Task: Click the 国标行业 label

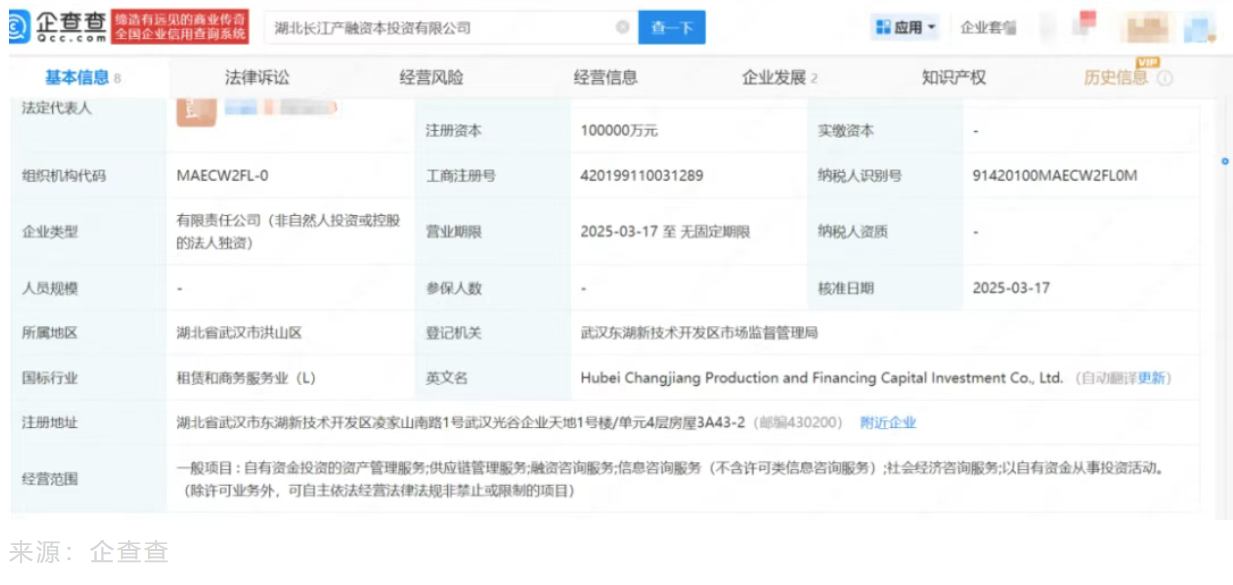Action: pos(50,378)
